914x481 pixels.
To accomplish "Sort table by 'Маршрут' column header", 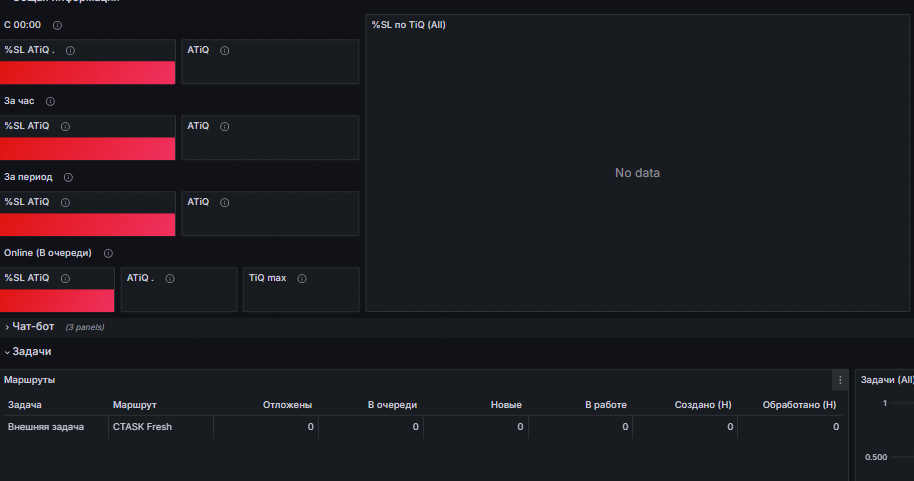I will tap(135, 405).
